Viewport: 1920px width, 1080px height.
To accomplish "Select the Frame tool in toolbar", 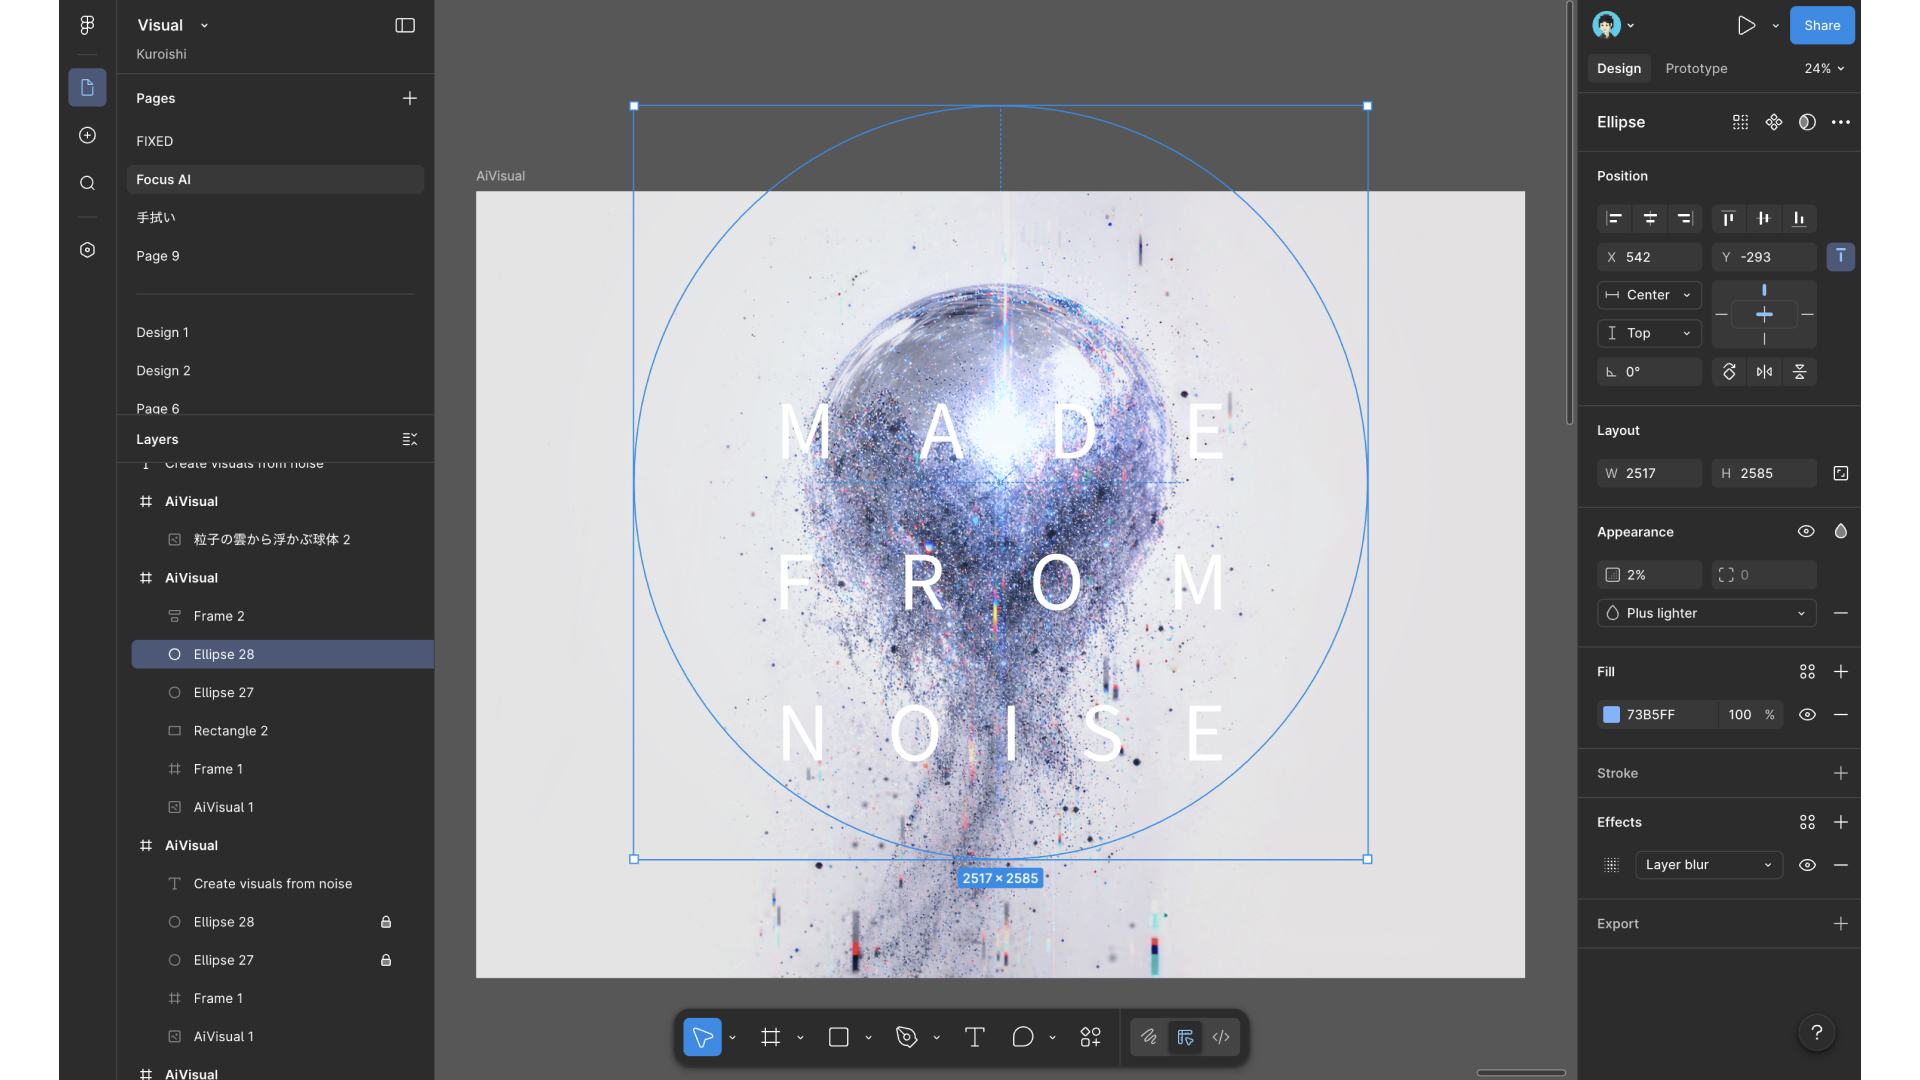I will tap(770, 1037).
